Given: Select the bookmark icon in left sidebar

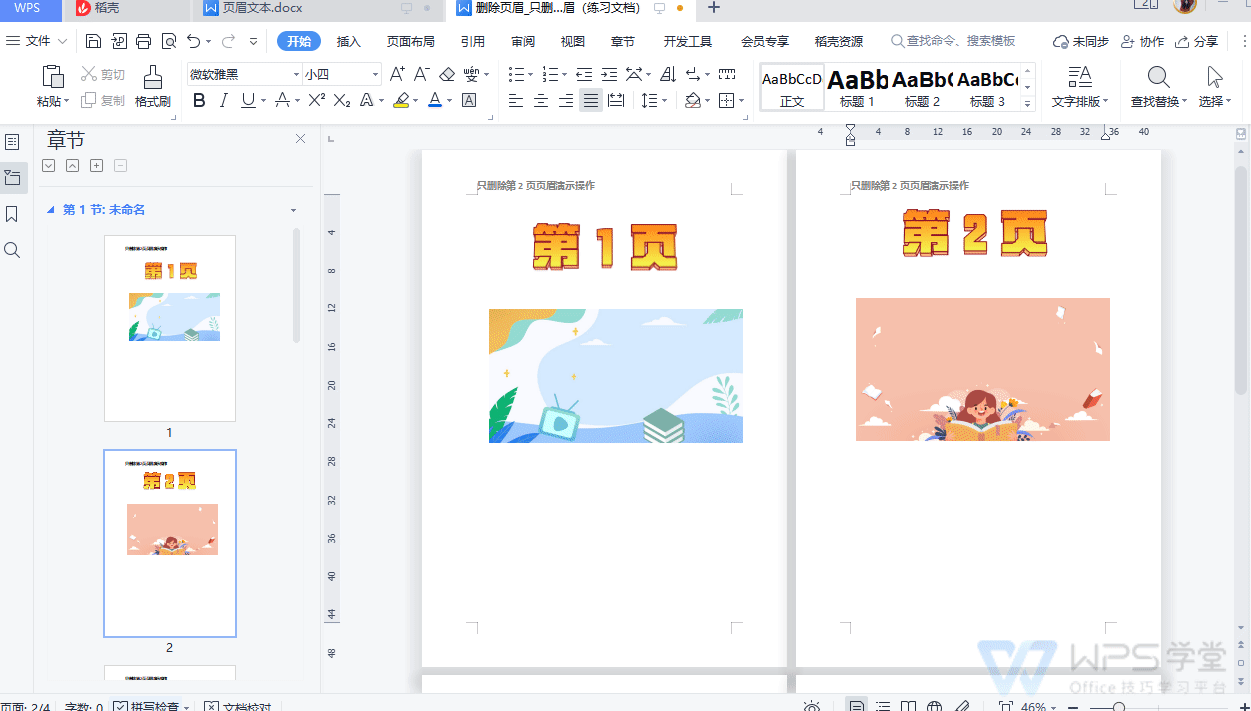Looking at the screenshot, I should click(x=12, y=214).
